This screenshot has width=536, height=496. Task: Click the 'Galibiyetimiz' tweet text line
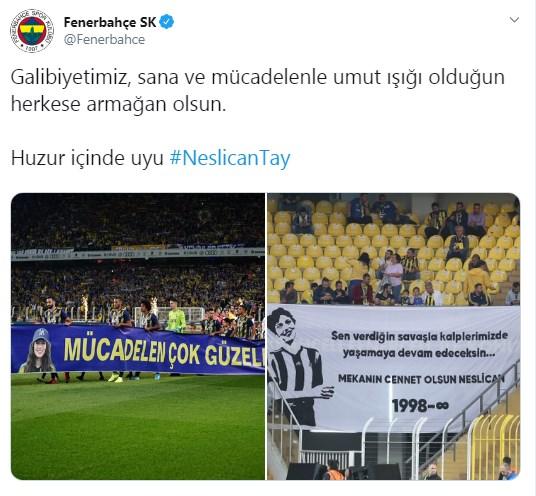pos(258,78)
